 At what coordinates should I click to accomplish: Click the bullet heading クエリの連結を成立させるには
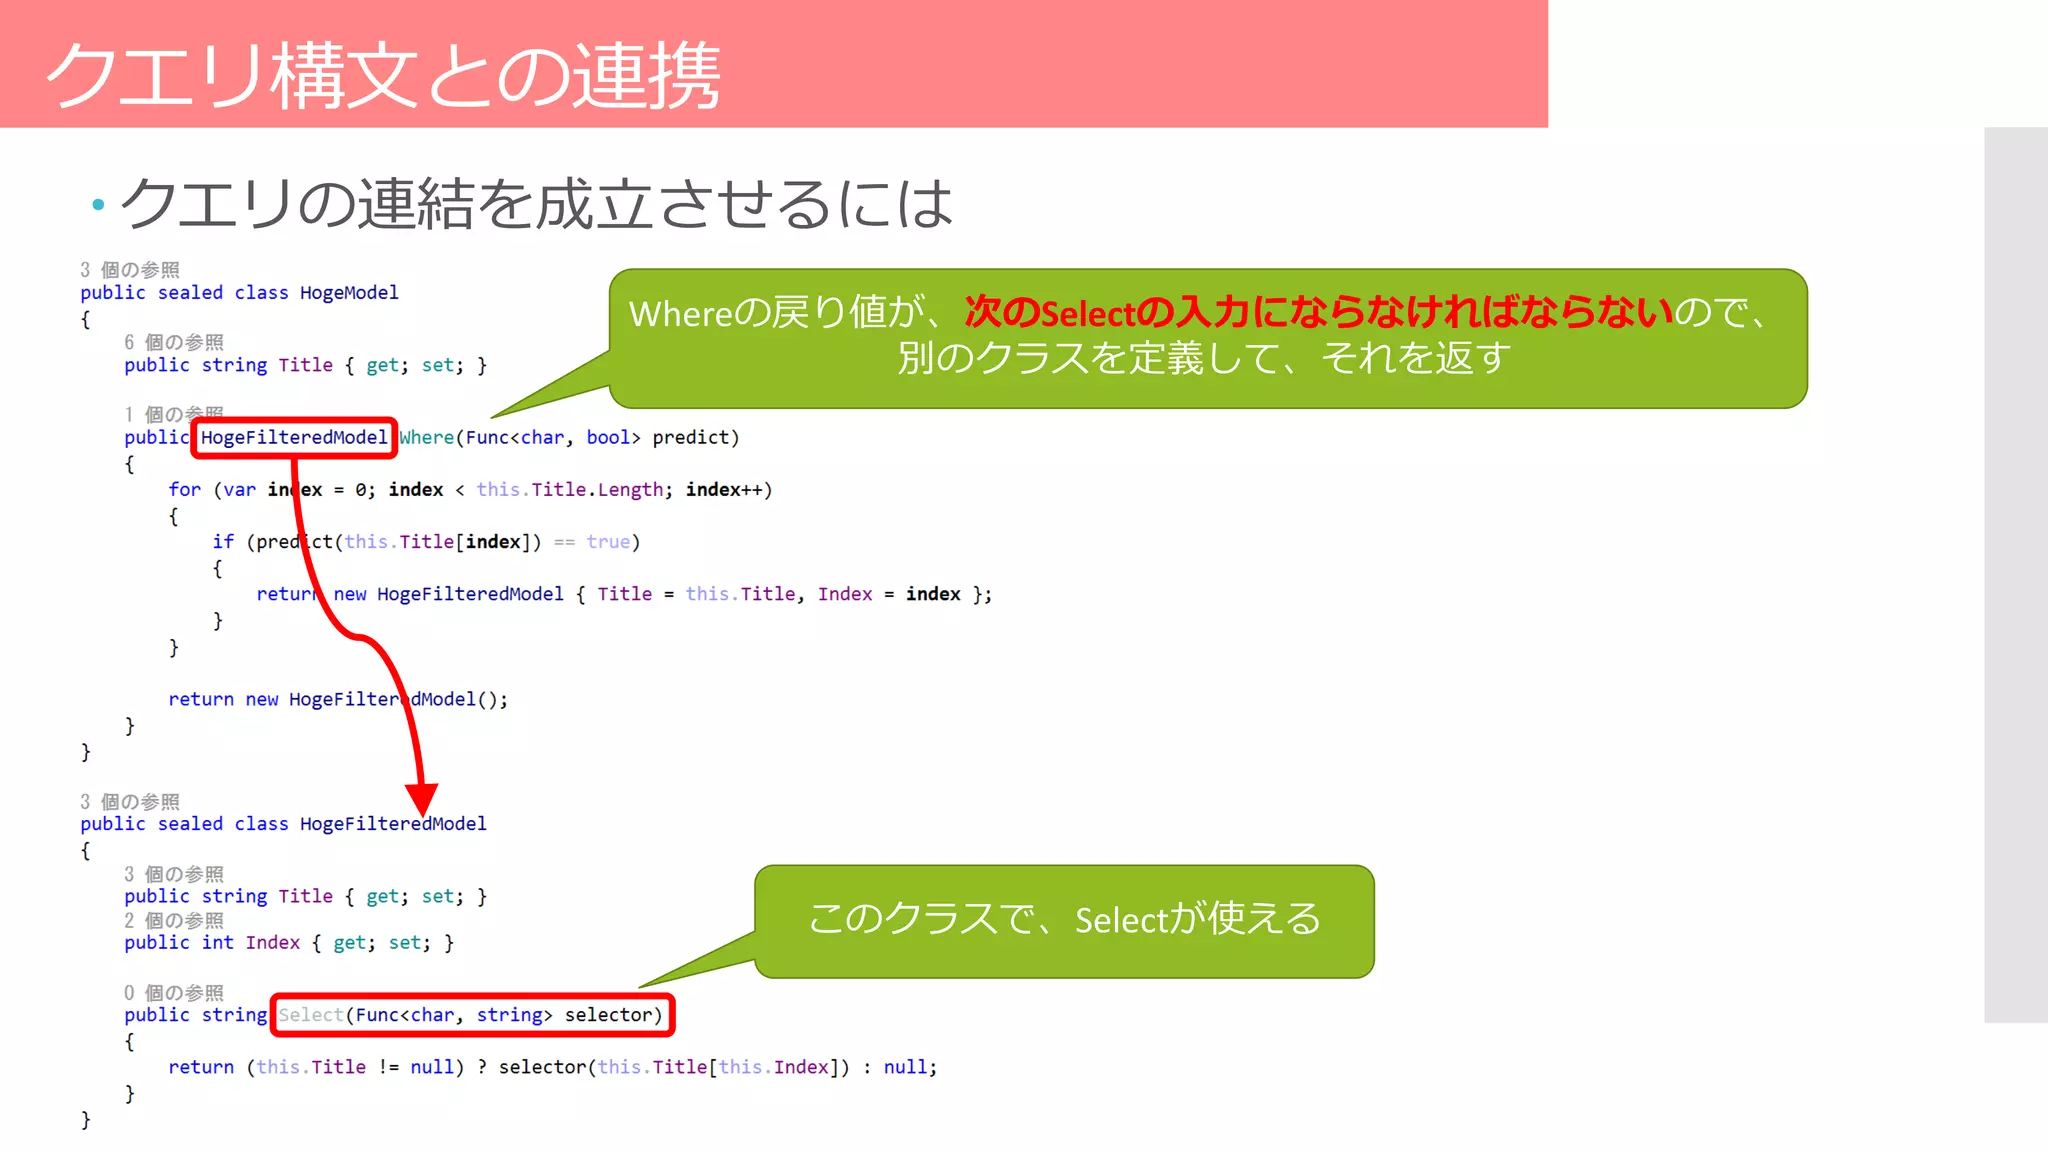[x=536, y=203]
